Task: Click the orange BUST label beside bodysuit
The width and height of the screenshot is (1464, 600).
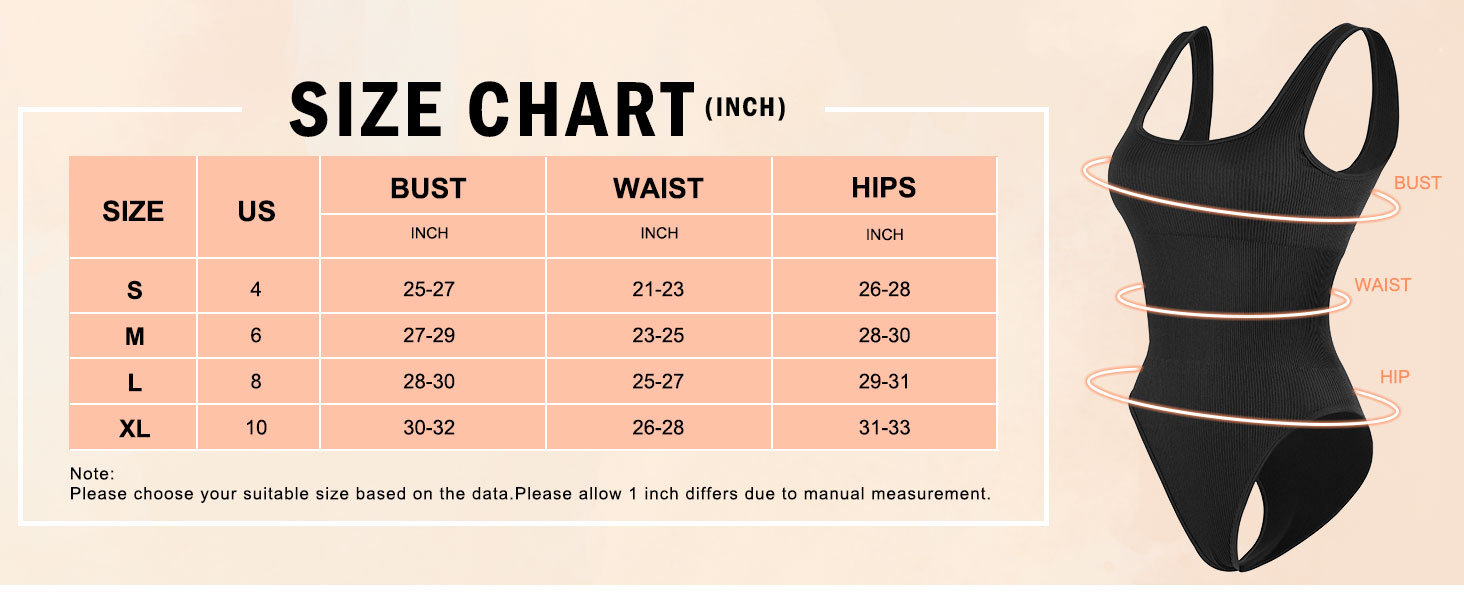Action: tap(1417, 183)
